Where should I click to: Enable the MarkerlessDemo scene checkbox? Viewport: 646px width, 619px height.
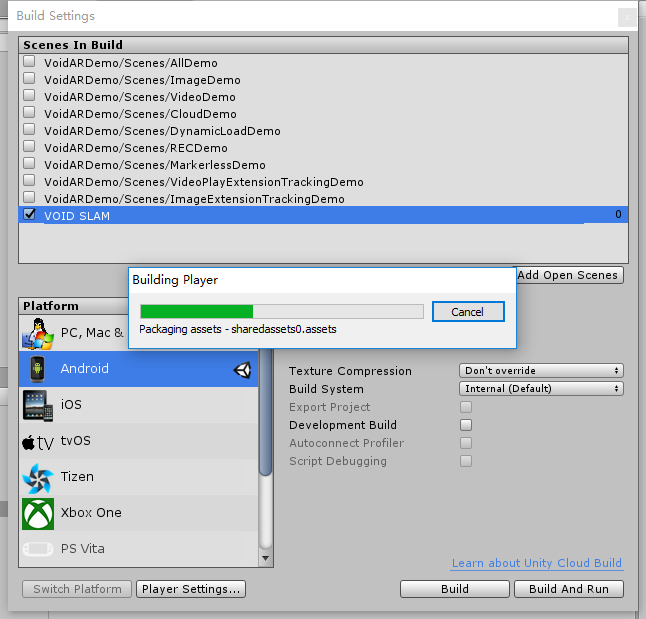(x=29, y=163)
